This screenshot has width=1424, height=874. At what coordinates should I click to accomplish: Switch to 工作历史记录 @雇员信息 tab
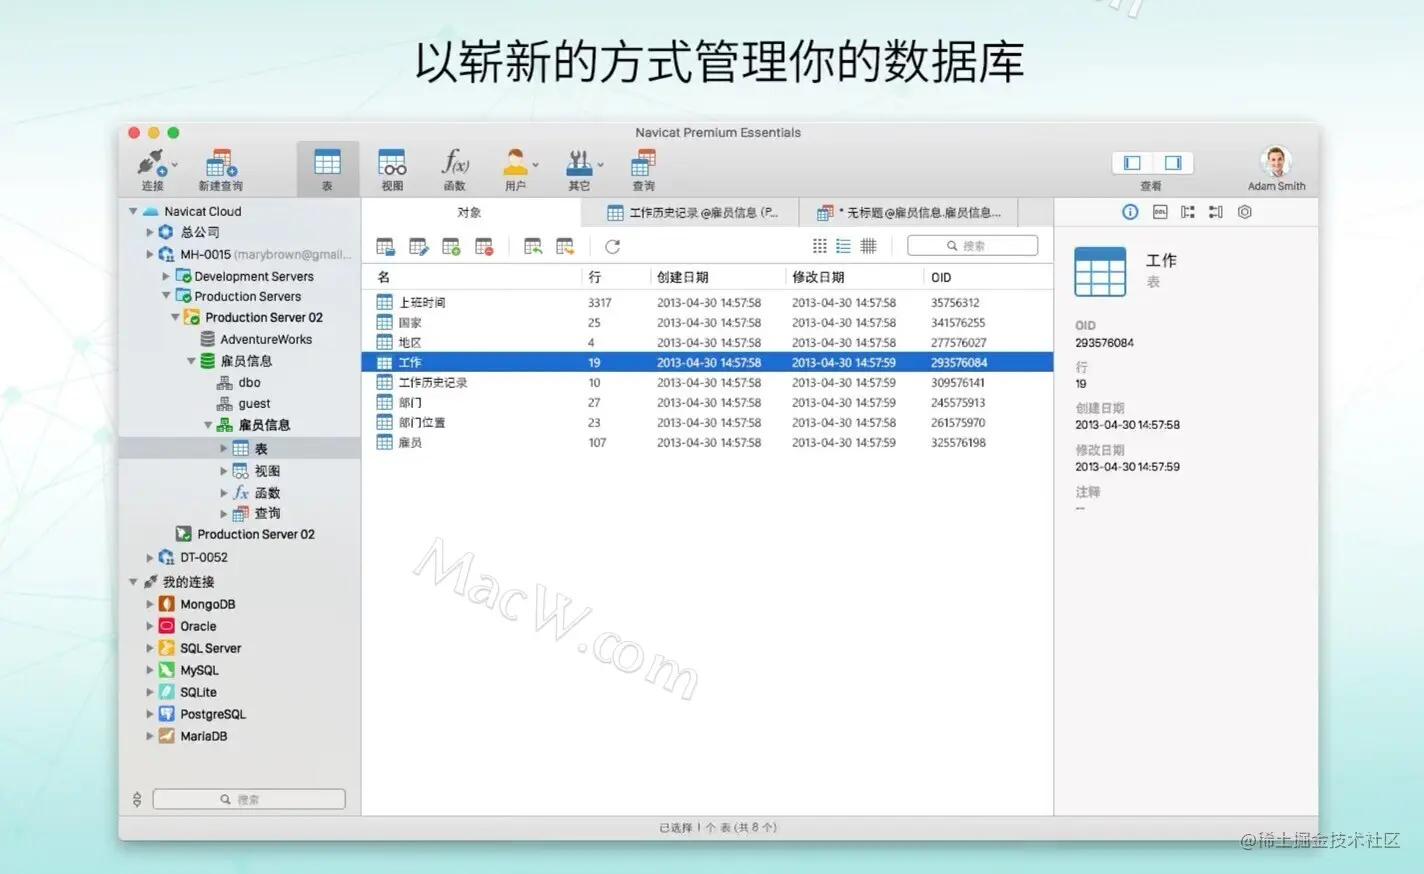pos(691,212)
